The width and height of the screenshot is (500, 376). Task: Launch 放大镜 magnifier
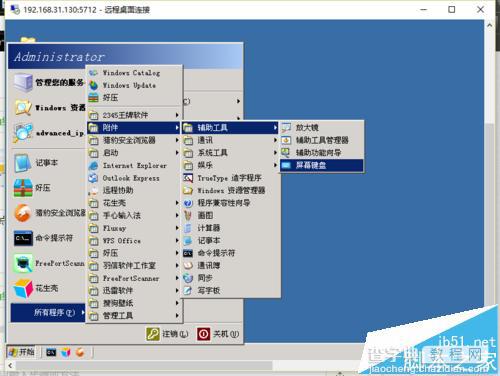tap(321, 128)
